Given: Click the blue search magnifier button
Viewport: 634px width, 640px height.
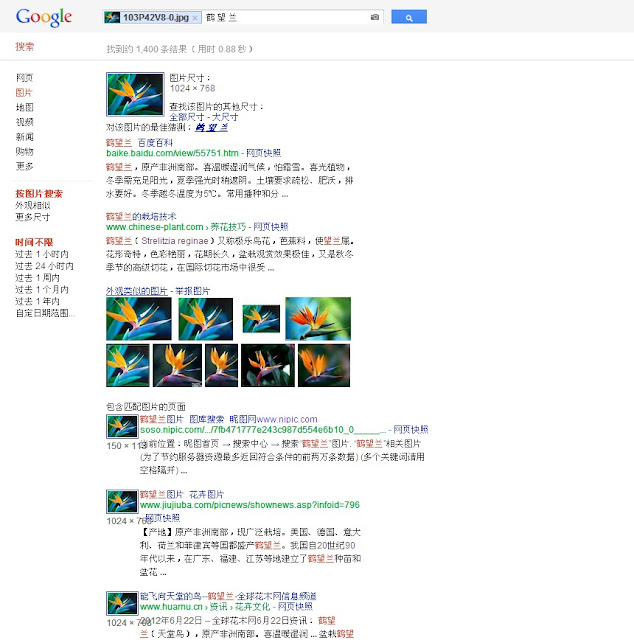Looking at the screenshot, I should 409,17.
